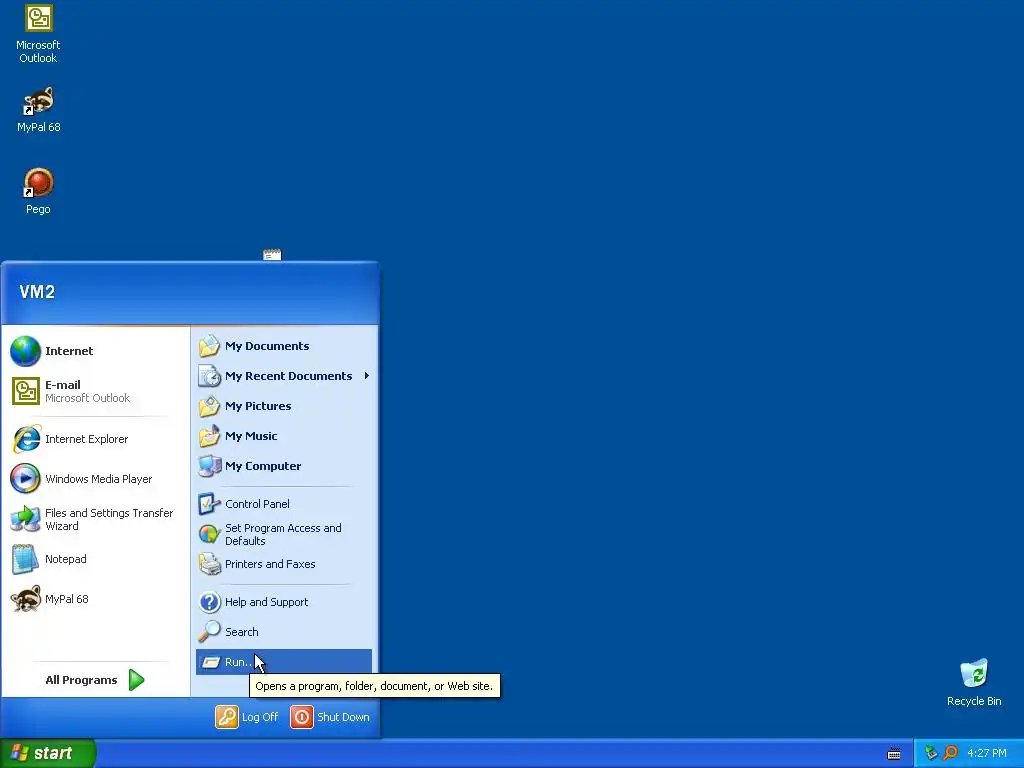Open Printers and Faxes

[x=284, y=564]
